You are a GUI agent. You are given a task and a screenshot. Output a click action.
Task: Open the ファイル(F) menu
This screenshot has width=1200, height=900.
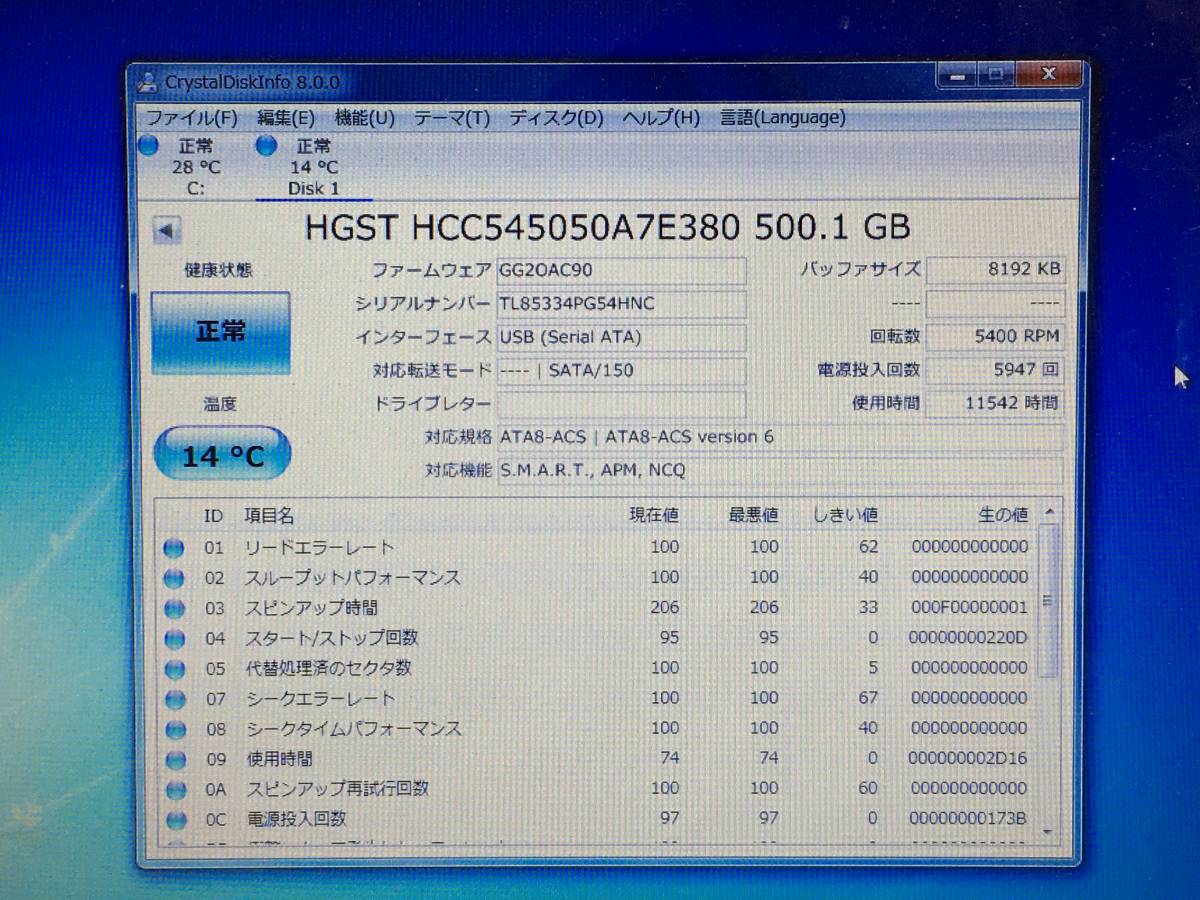191,117
